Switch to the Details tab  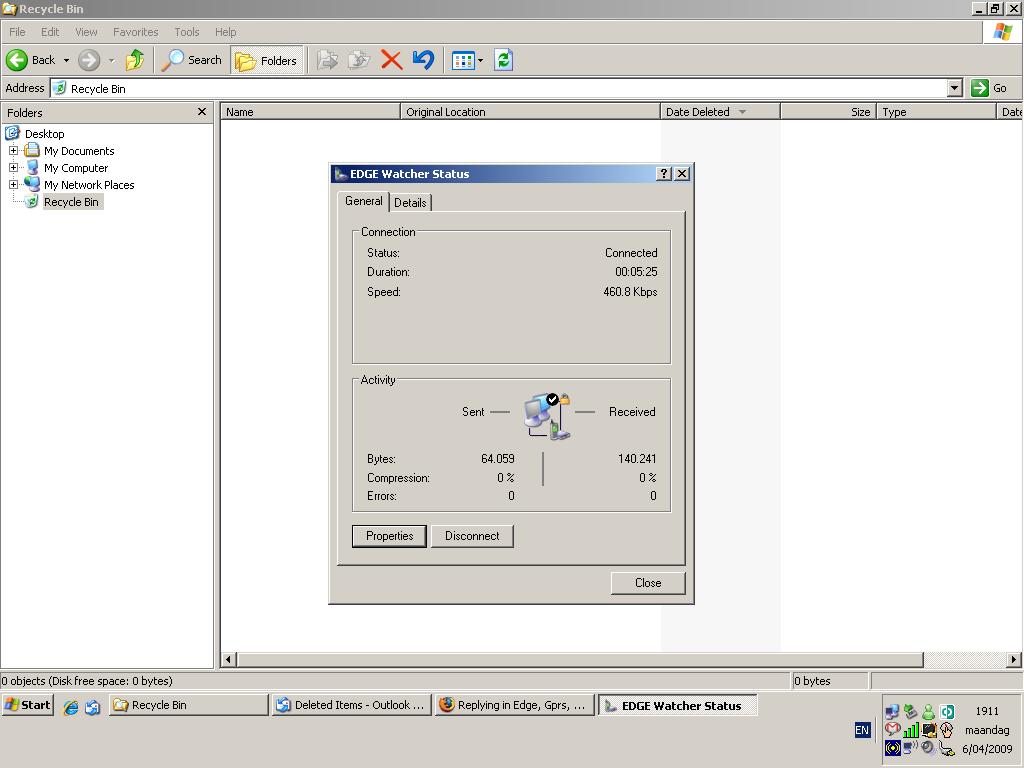pos(410,202)
